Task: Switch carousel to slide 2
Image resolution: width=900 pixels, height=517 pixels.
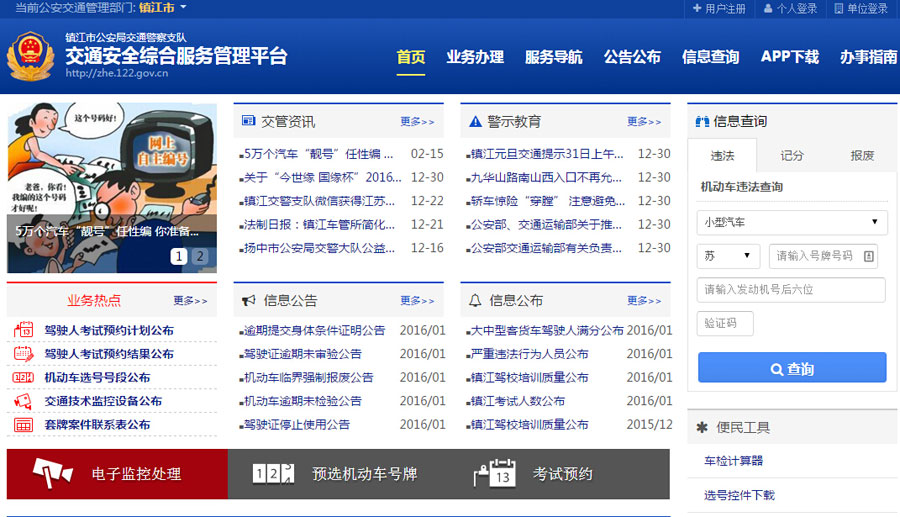Action: pos(199,257)
